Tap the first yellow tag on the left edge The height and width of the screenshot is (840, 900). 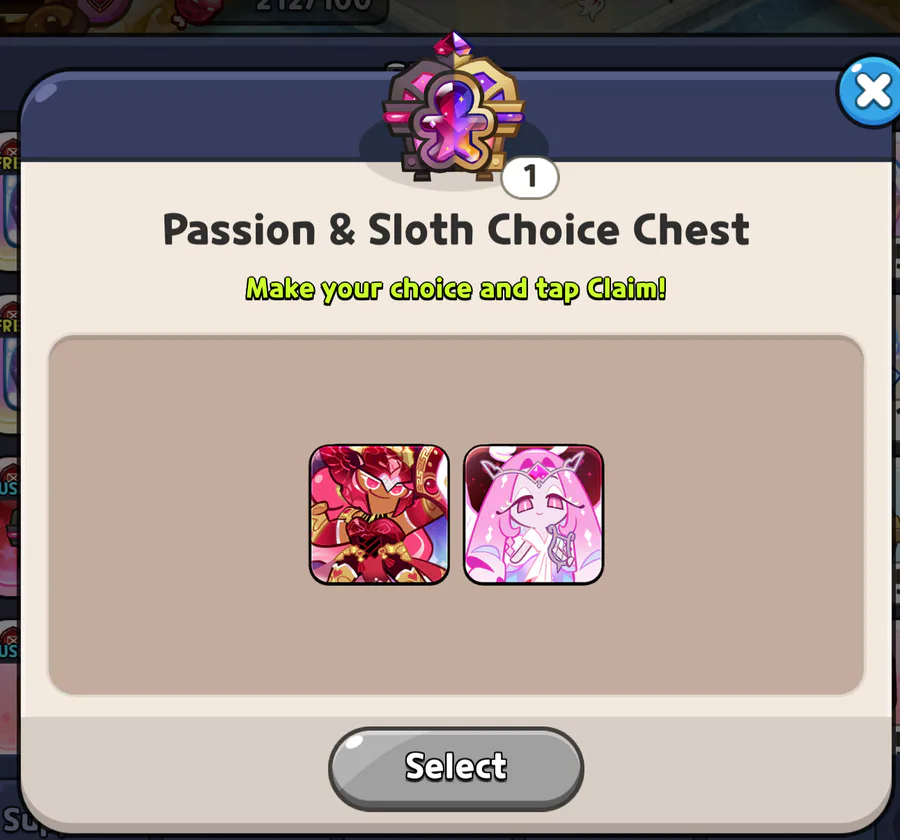[9, 162]
